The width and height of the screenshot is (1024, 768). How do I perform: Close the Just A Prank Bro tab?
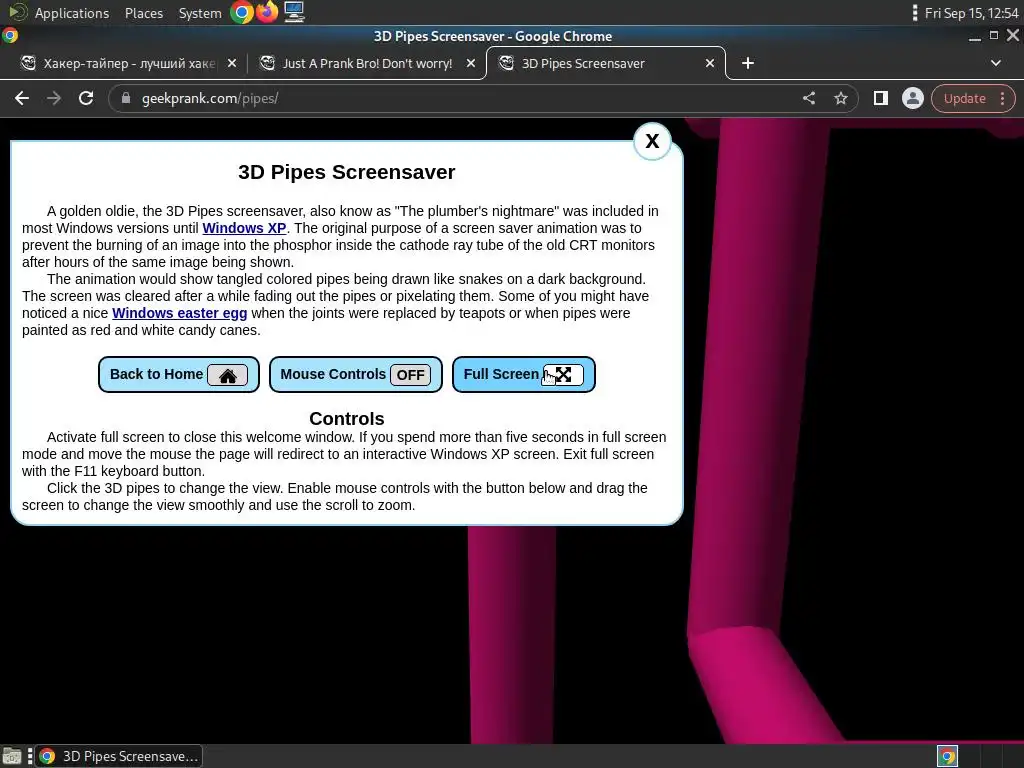point(471,63)
